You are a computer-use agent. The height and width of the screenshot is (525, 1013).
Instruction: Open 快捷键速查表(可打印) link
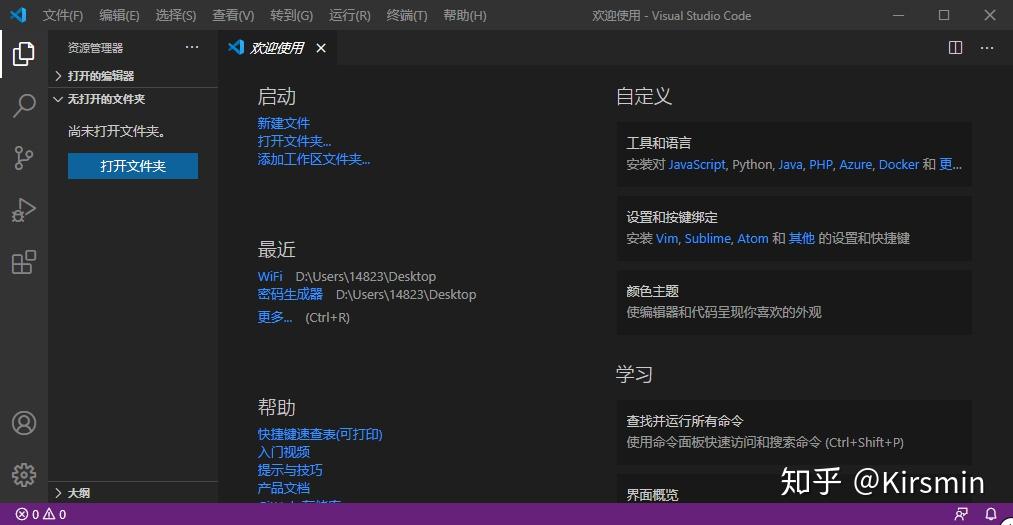[x=320, y=434]
